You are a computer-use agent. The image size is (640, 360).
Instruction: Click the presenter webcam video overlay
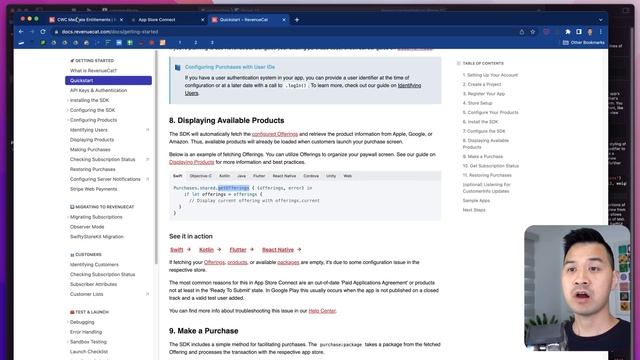[577, 288]
